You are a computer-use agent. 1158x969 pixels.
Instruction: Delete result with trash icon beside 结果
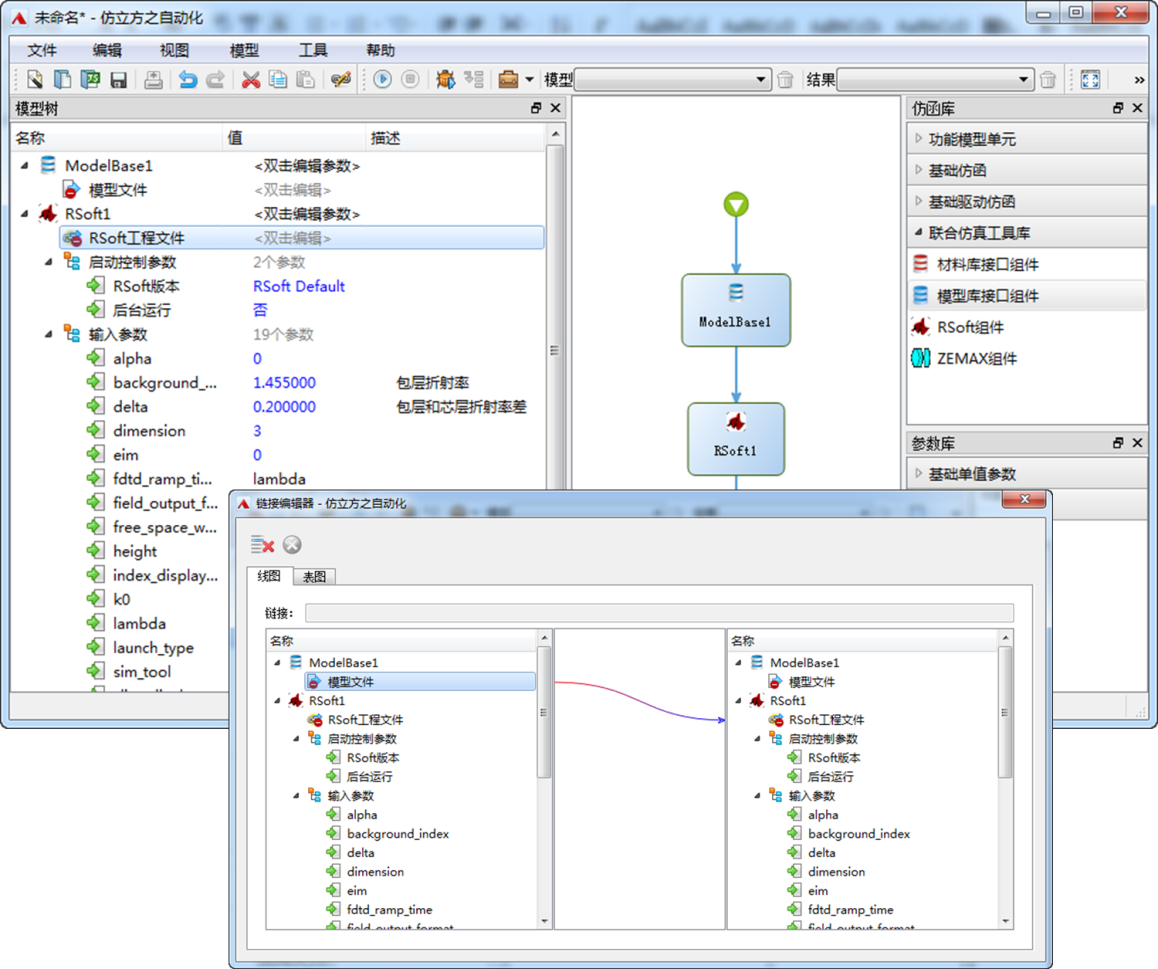point(1048,80)
